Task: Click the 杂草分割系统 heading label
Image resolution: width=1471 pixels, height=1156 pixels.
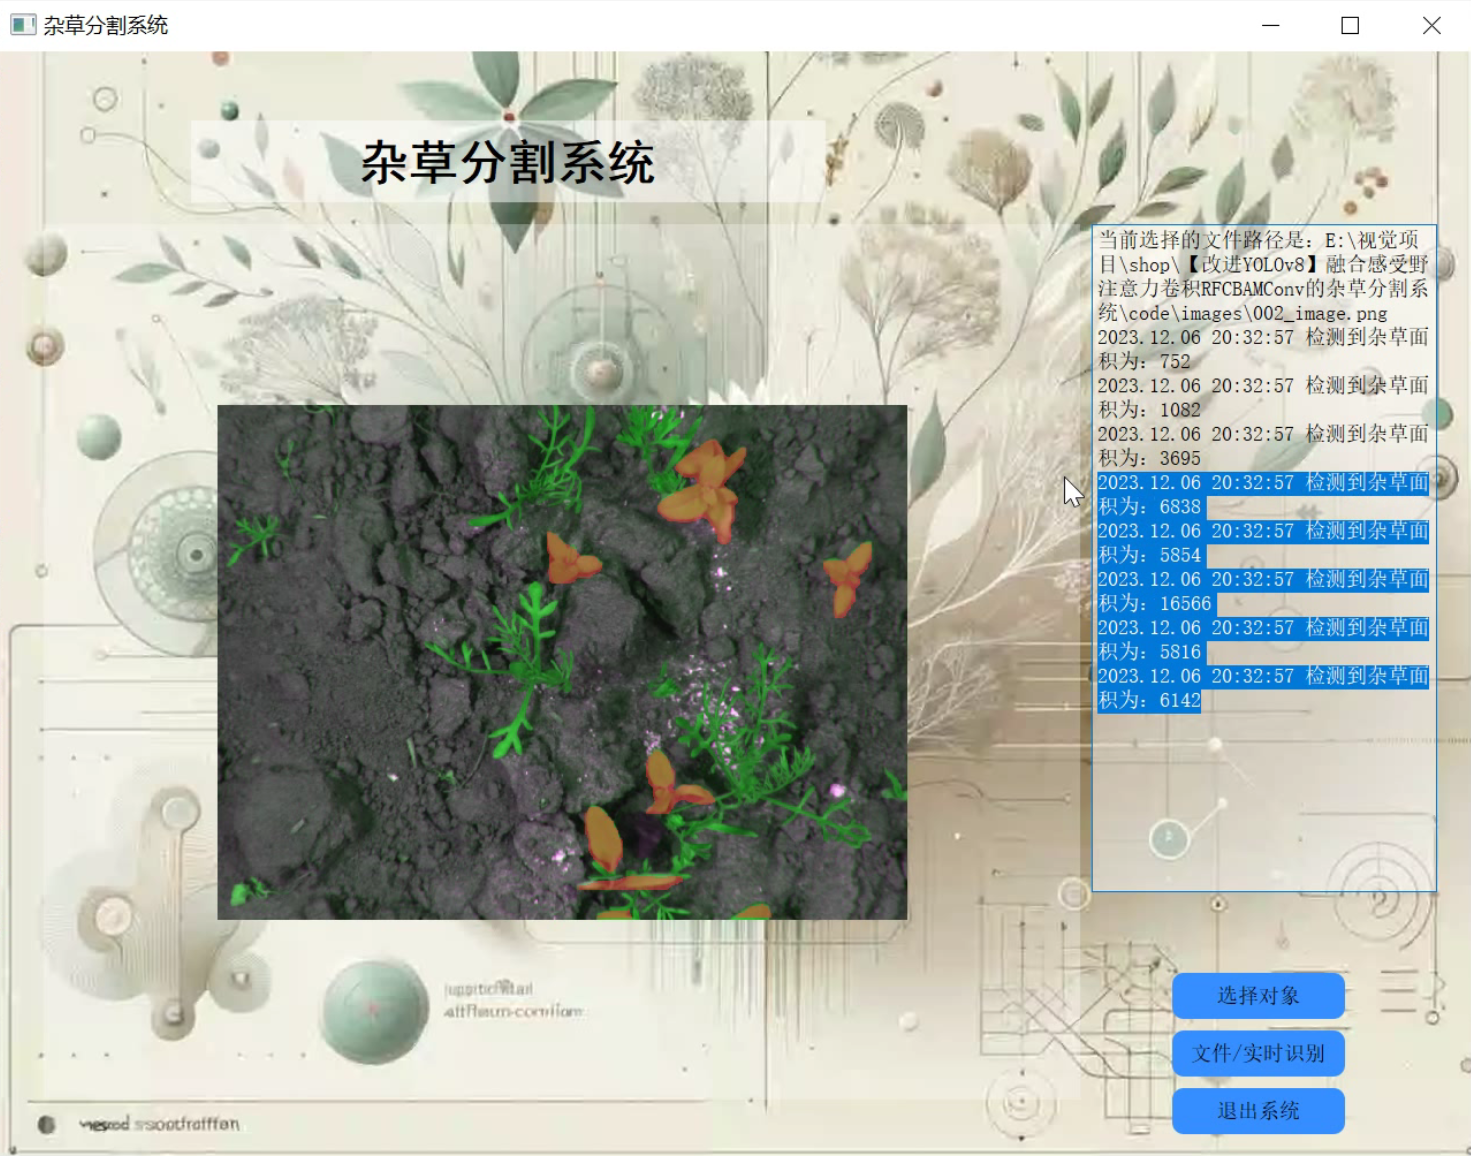Action: [x=508, y=162]
